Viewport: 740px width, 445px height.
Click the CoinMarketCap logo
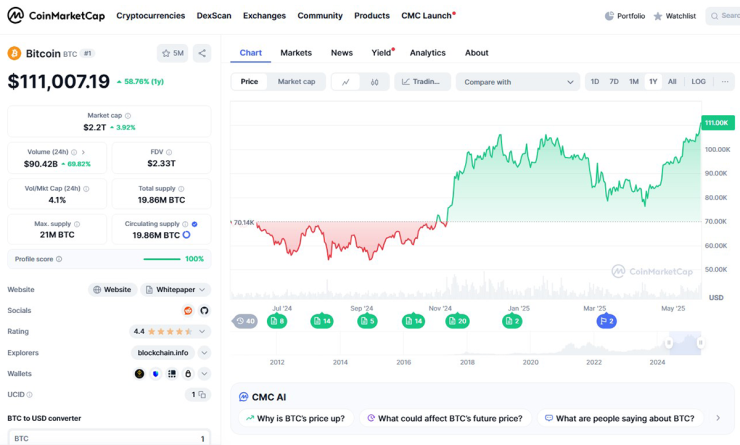56,16
